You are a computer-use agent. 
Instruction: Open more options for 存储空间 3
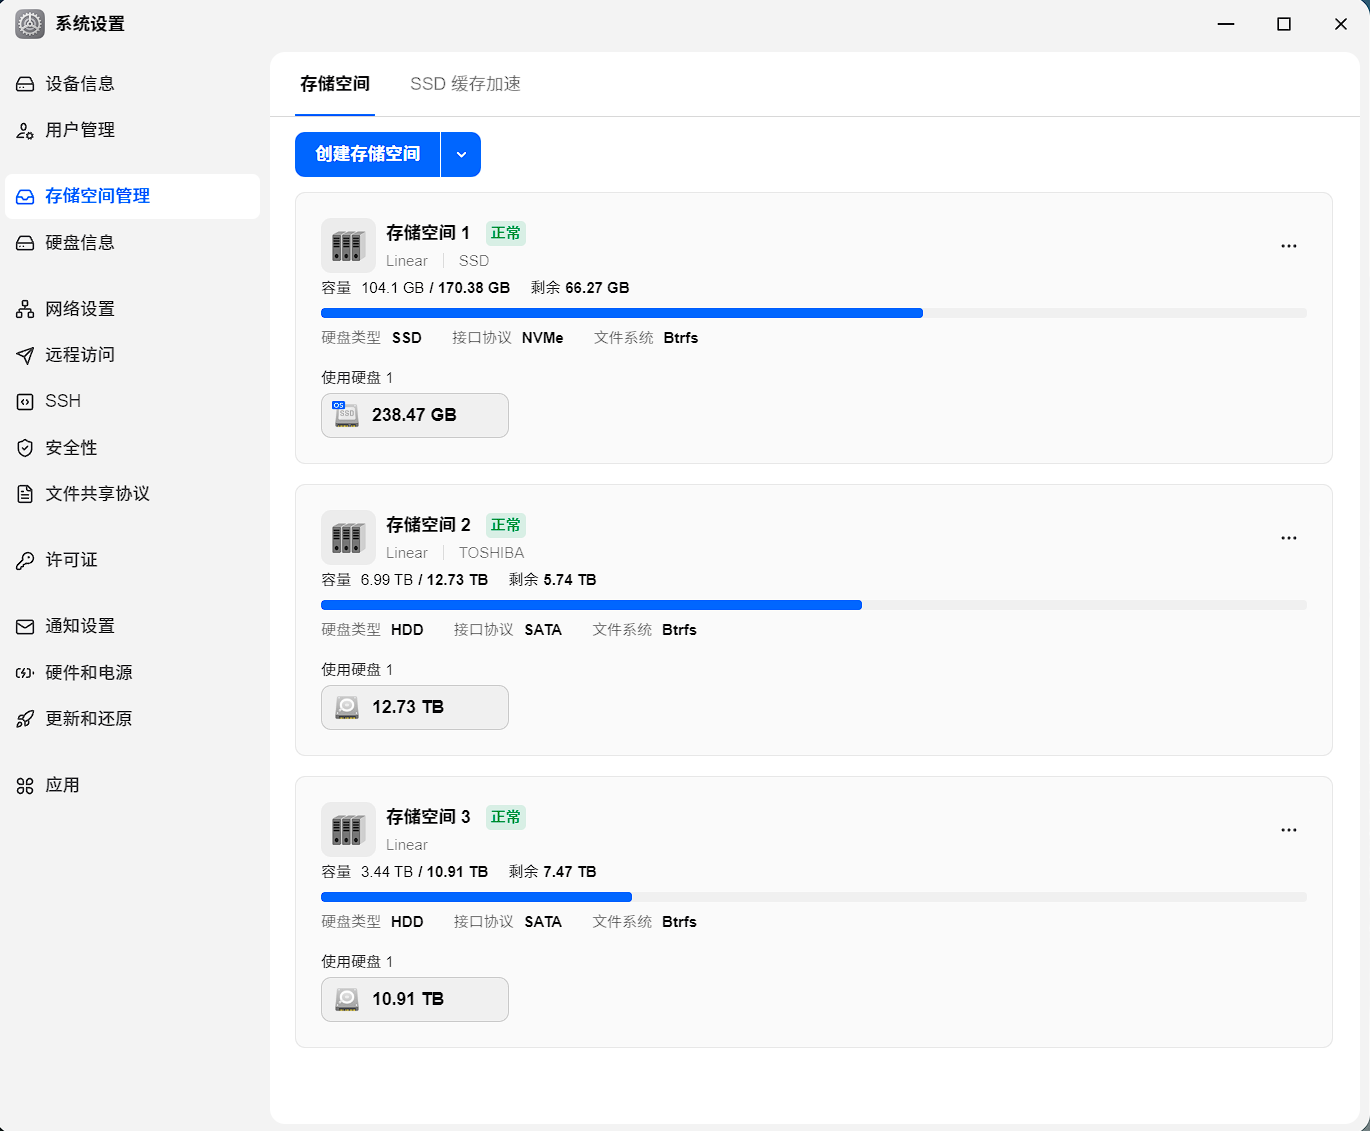point(1289,830)
